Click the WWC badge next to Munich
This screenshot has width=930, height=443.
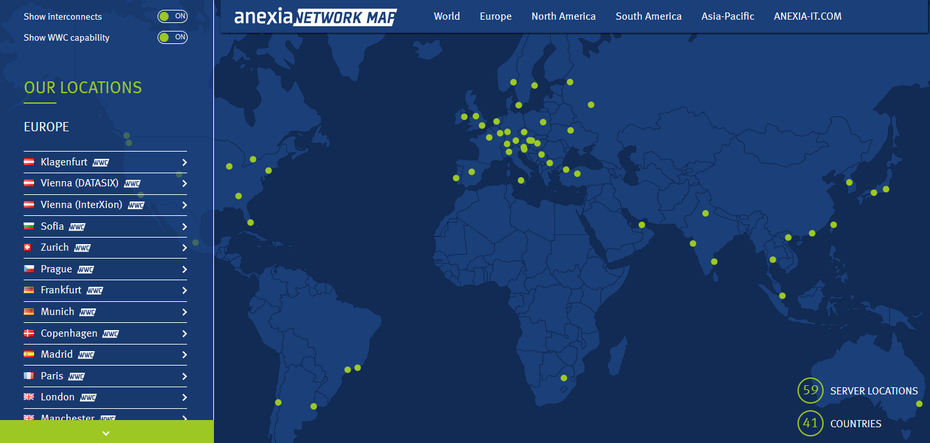pos(88,312)
